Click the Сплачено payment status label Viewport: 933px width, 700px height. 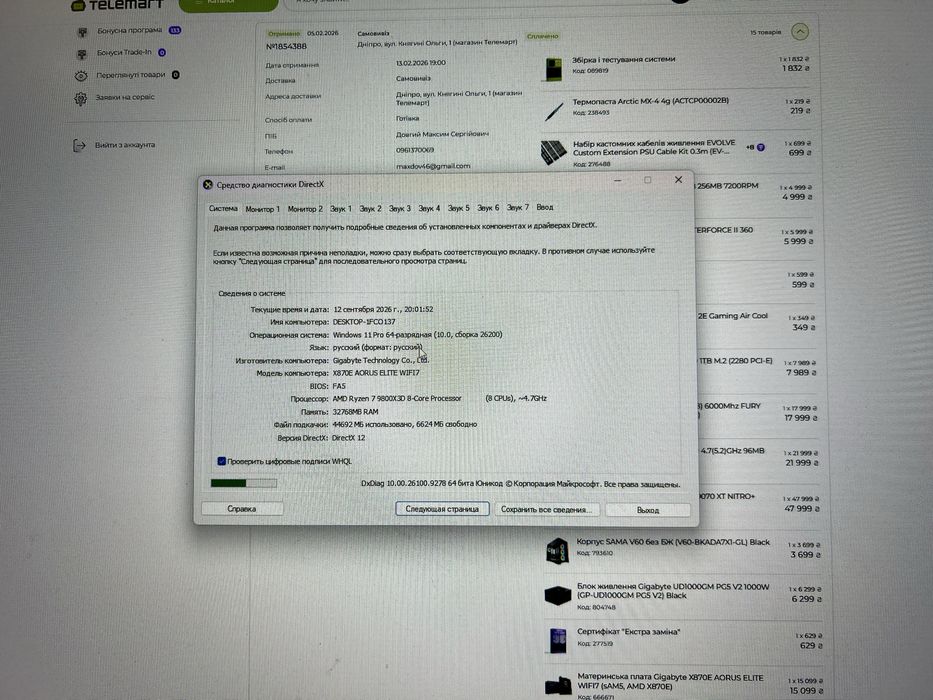click(x=543, y=36)
